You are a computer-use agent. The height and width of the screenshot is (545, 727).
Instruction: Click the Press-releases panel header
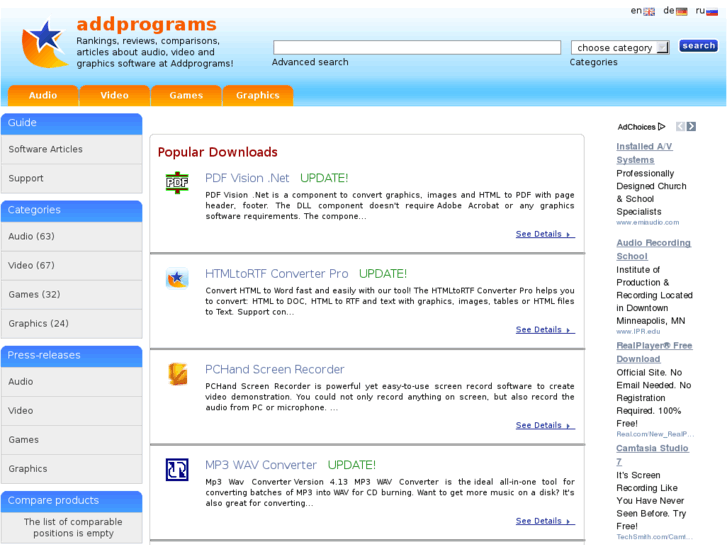[x=71, y=355]
